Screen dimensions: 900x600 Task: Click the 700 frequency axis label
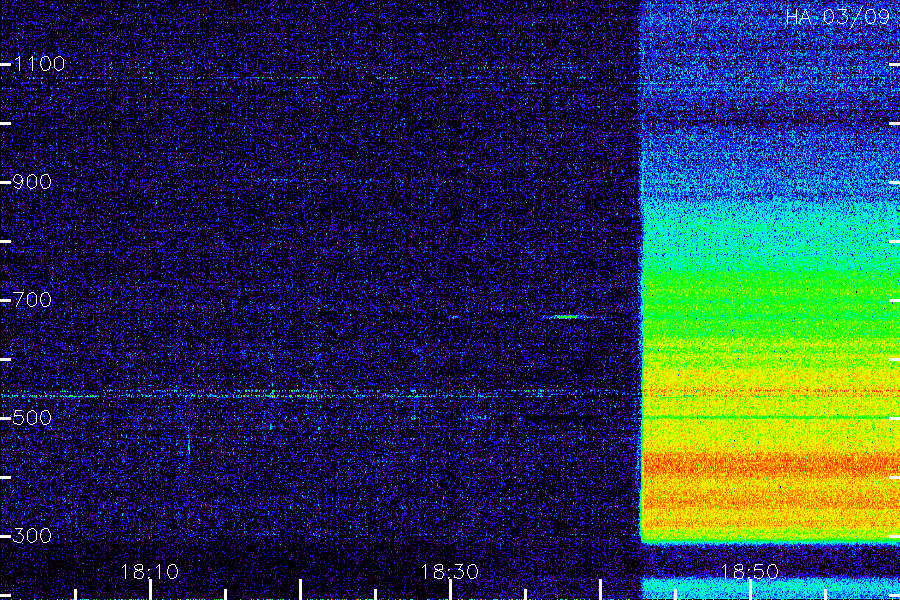(x=32, y=300)
